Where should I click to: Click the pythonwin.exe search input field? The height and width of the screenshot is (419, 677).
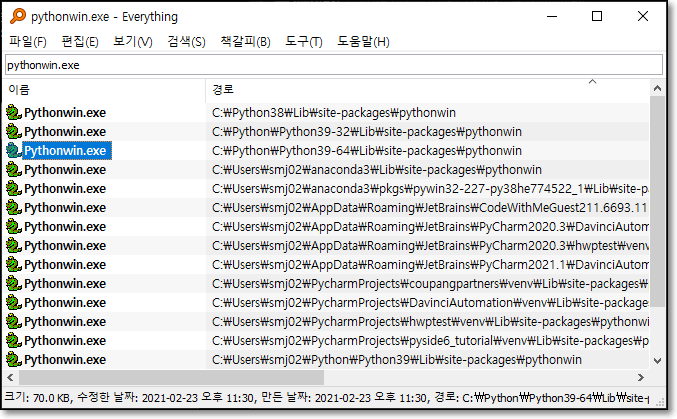(334, 65)
